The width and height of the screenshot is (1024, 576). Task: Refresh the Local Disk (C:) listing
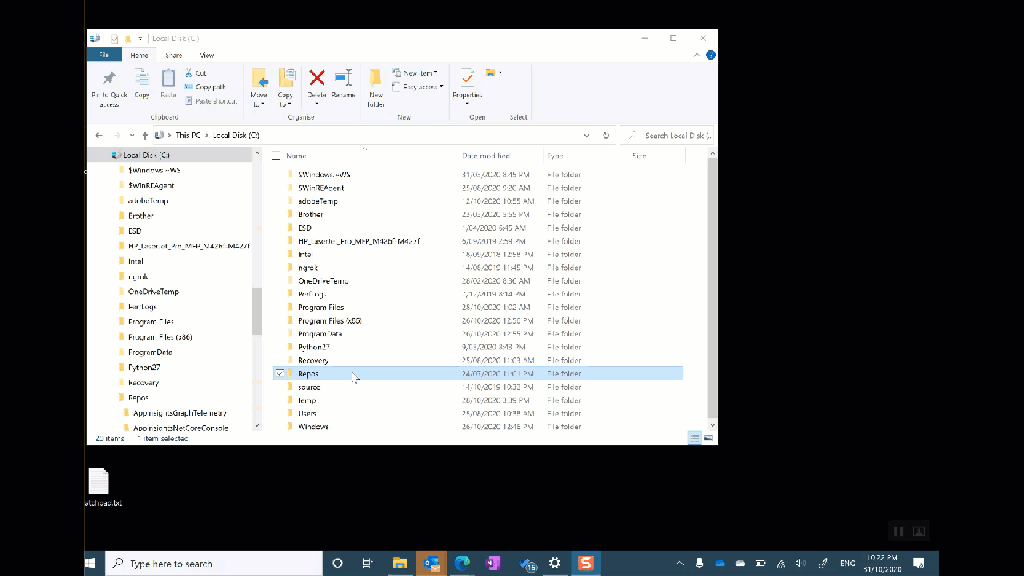pyautogui.click(x=606, y=135)
